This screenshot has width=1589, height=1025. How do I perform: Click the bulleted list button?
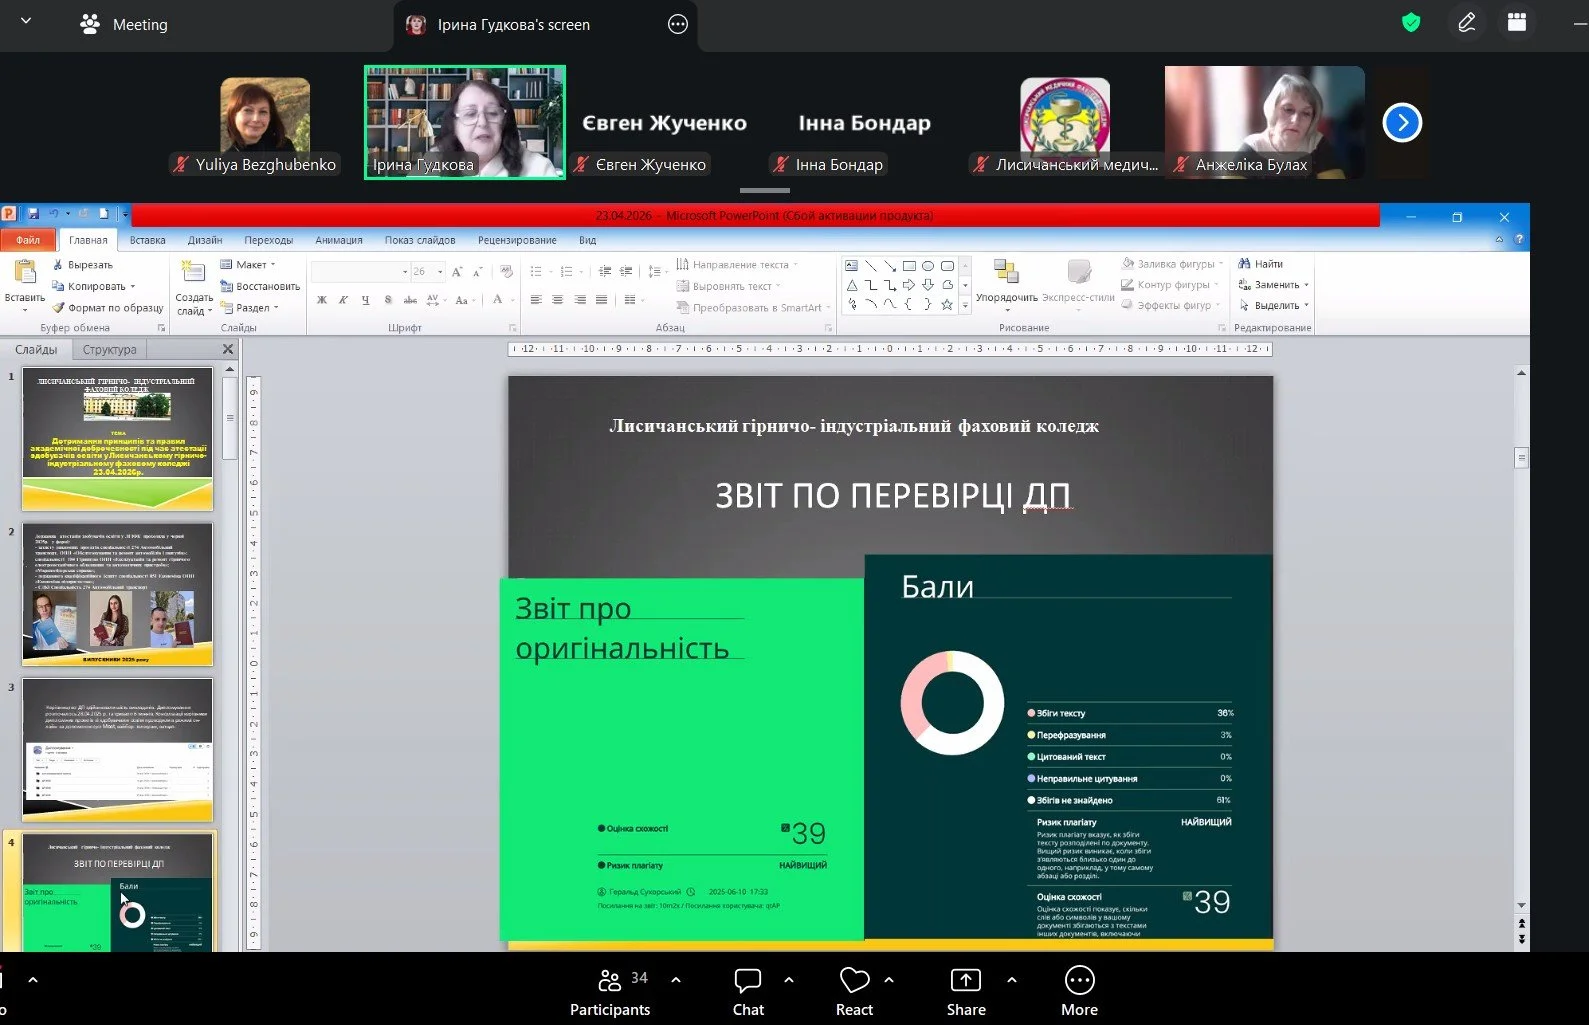(x=537, y=271)
